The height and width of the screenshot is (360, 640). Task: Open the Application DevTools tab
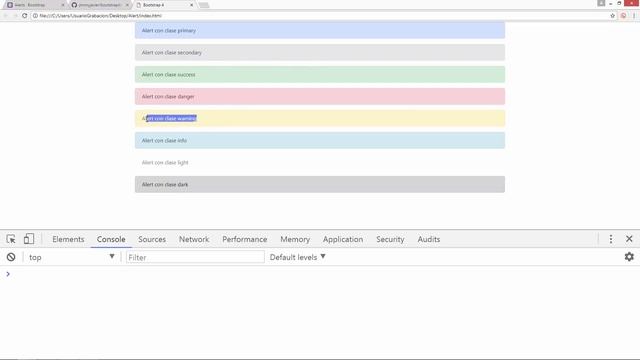343,239
